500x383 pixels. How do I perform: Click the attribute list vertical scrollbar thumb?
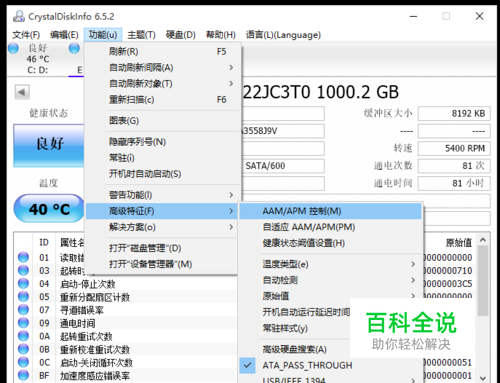[483, 281]
